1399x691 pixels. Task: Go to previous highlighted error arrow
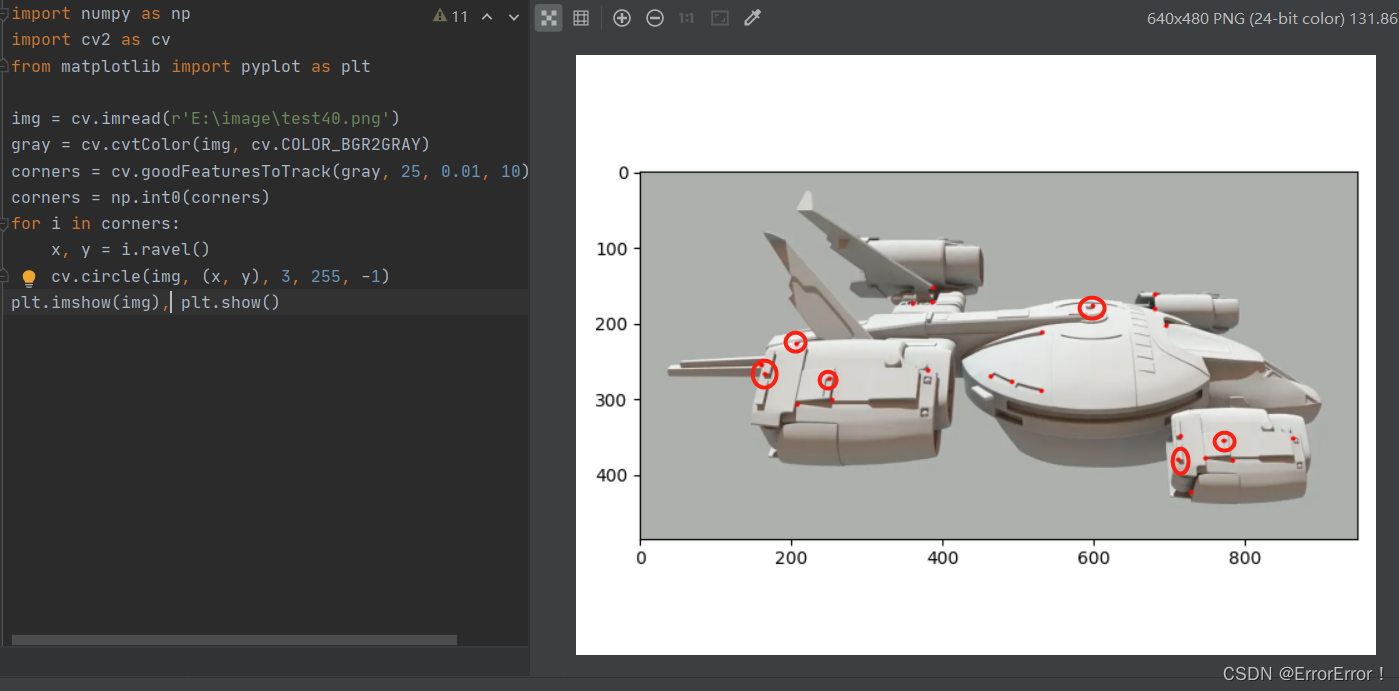487,17
